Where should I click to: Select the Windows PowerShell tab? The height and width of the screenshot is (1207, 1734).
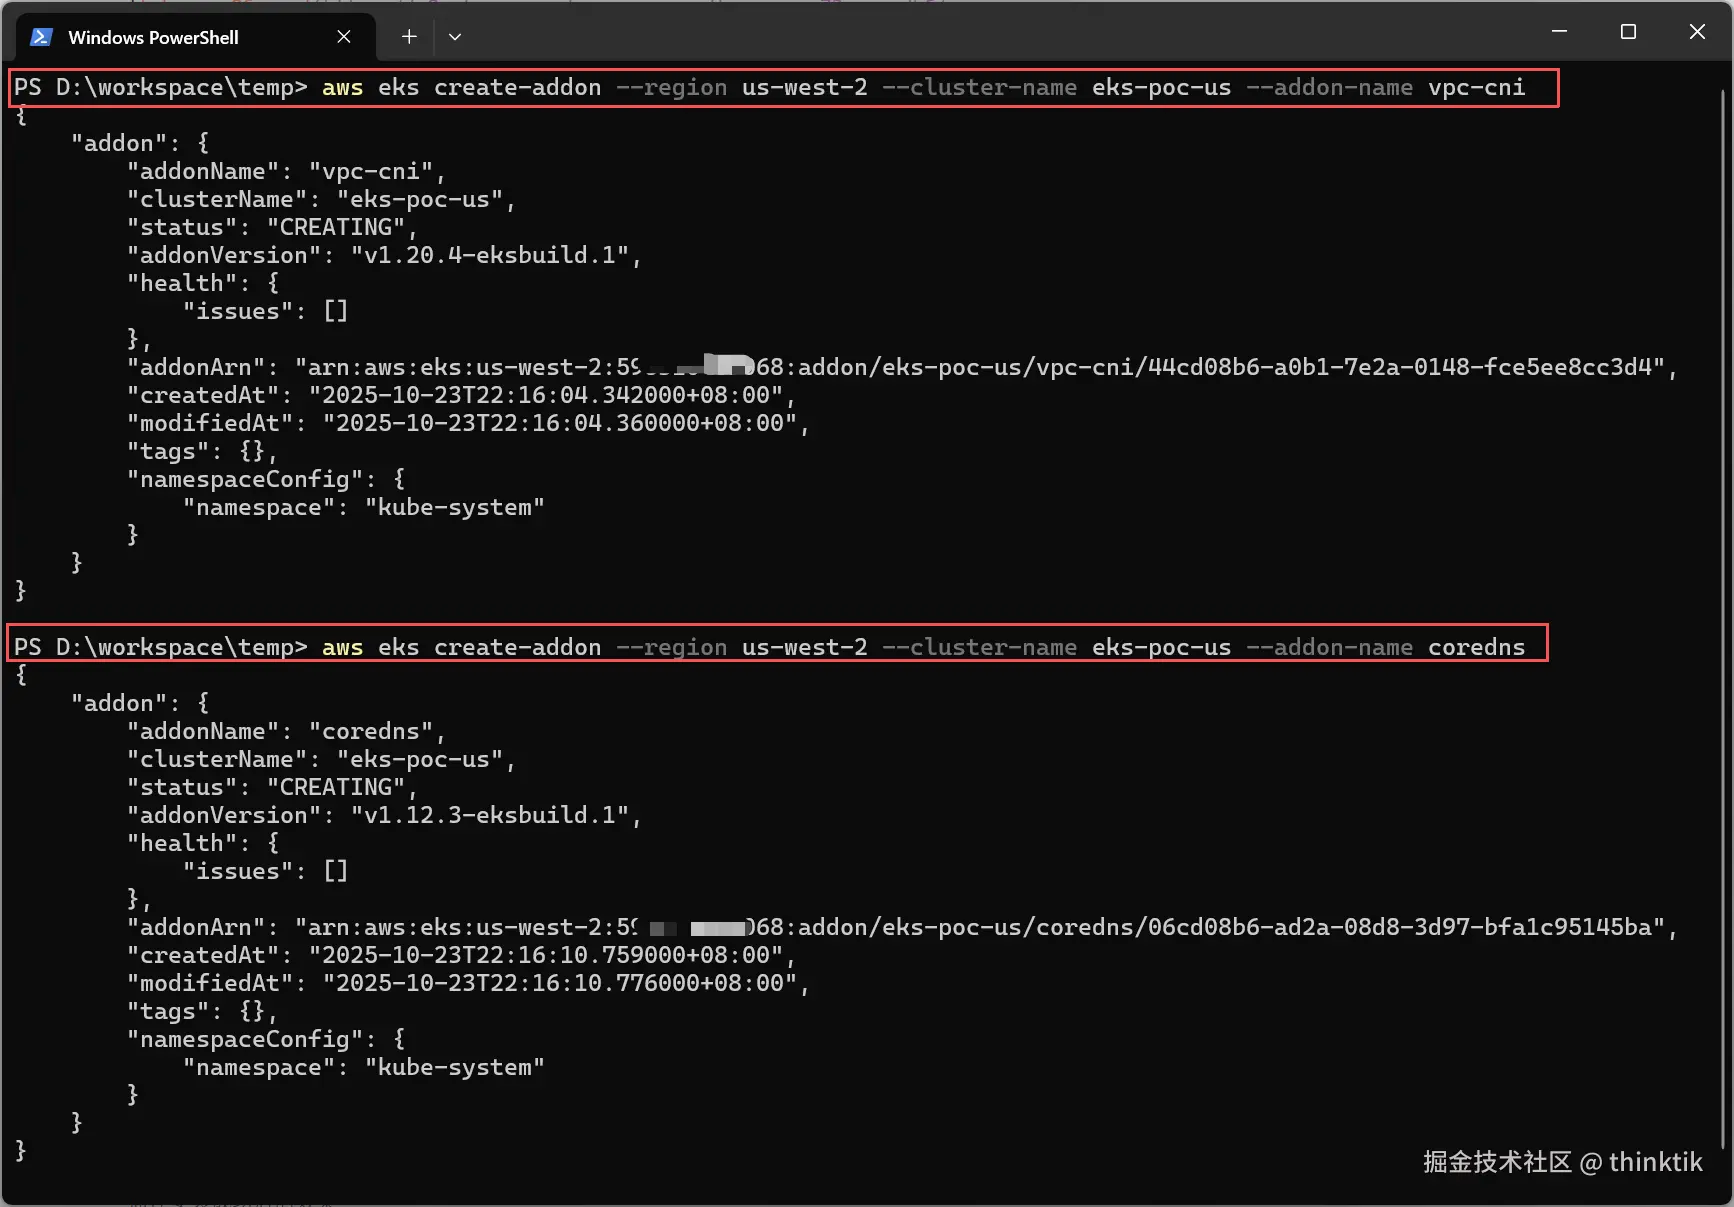pos(196,37)
